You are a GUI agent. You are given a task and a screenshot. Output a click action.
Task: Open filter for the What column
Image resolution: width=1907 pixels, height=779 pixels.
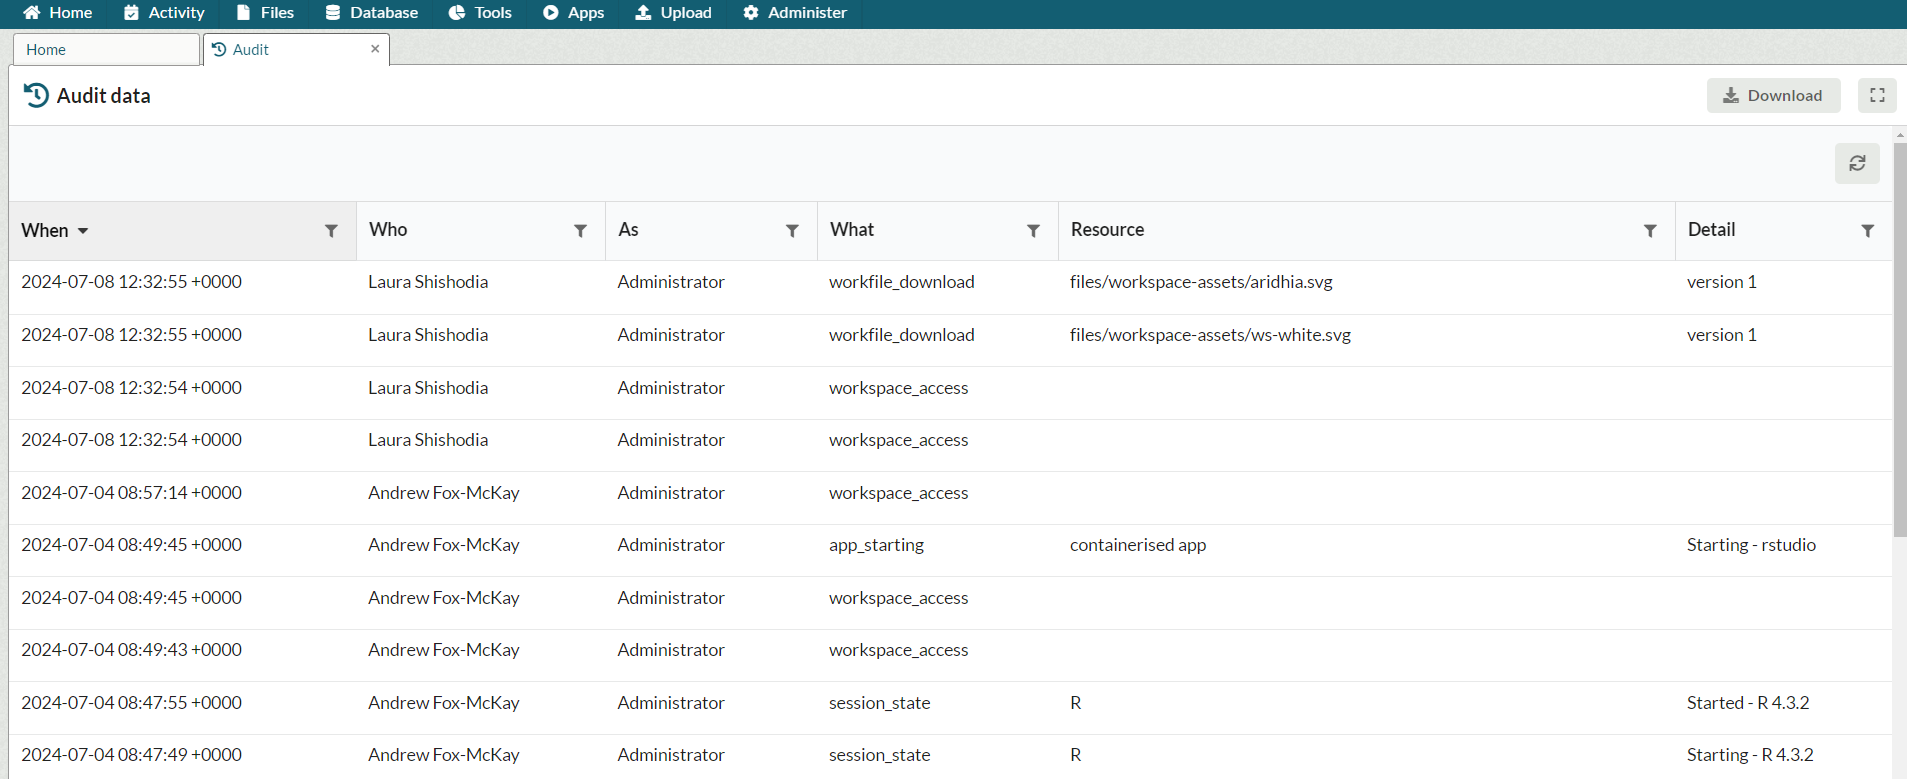click(1033, 231)
